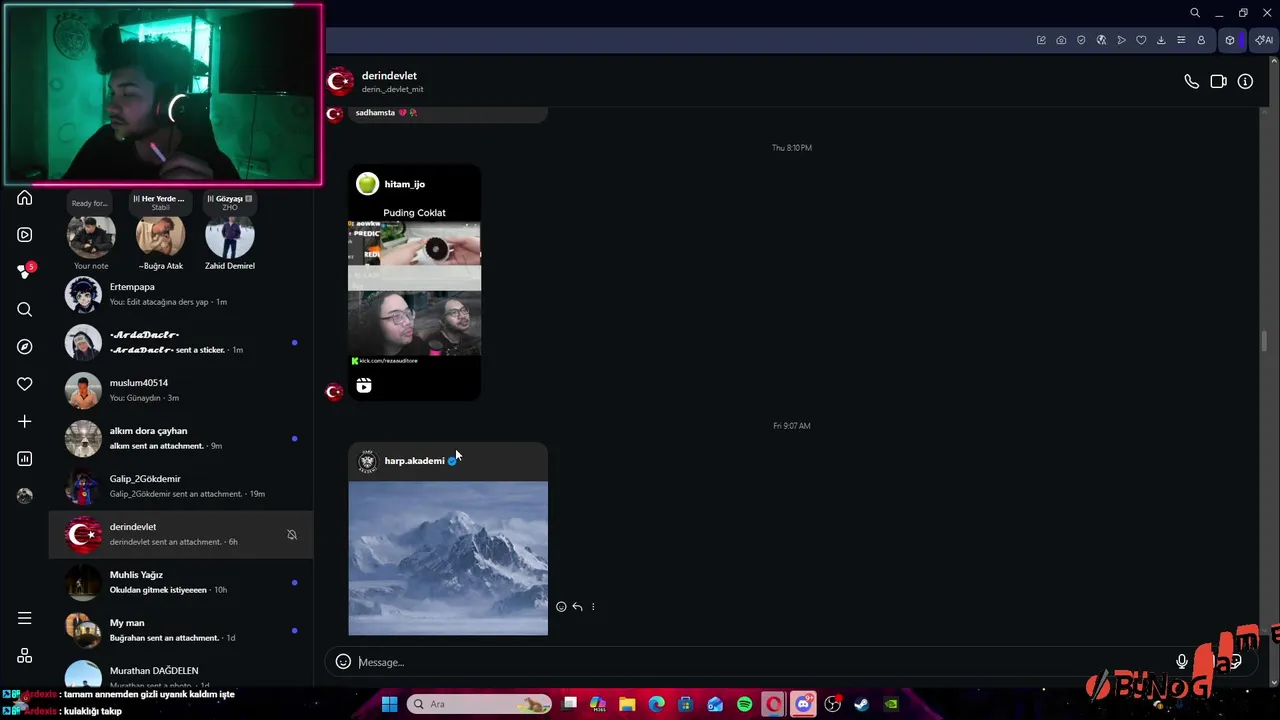Open the Reels icon in sidebar
This screenshot has height=720, width=1280.
pyautogui.click(x=25, y=235)
